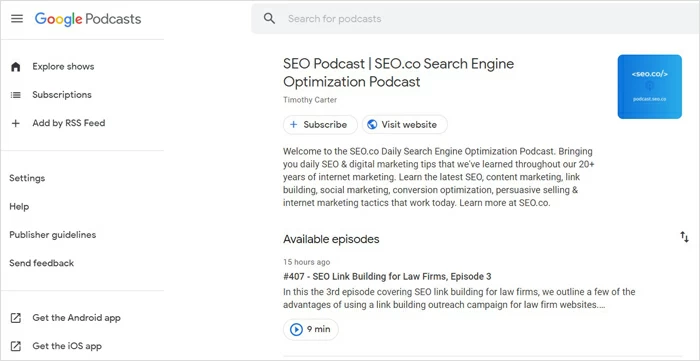Screen dimensions: 700x361
Task: Get the Android app
Action: point(76,318)
